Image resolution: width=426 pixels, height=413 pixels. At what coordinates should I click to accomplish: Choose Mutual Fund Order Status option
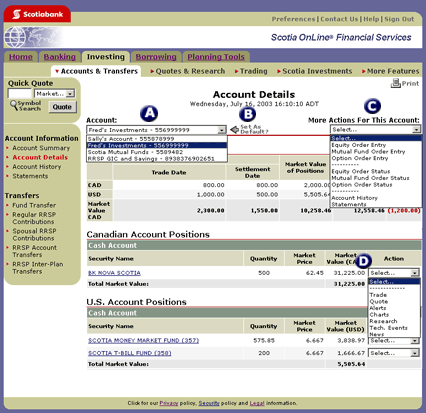[x=370, y=178]
